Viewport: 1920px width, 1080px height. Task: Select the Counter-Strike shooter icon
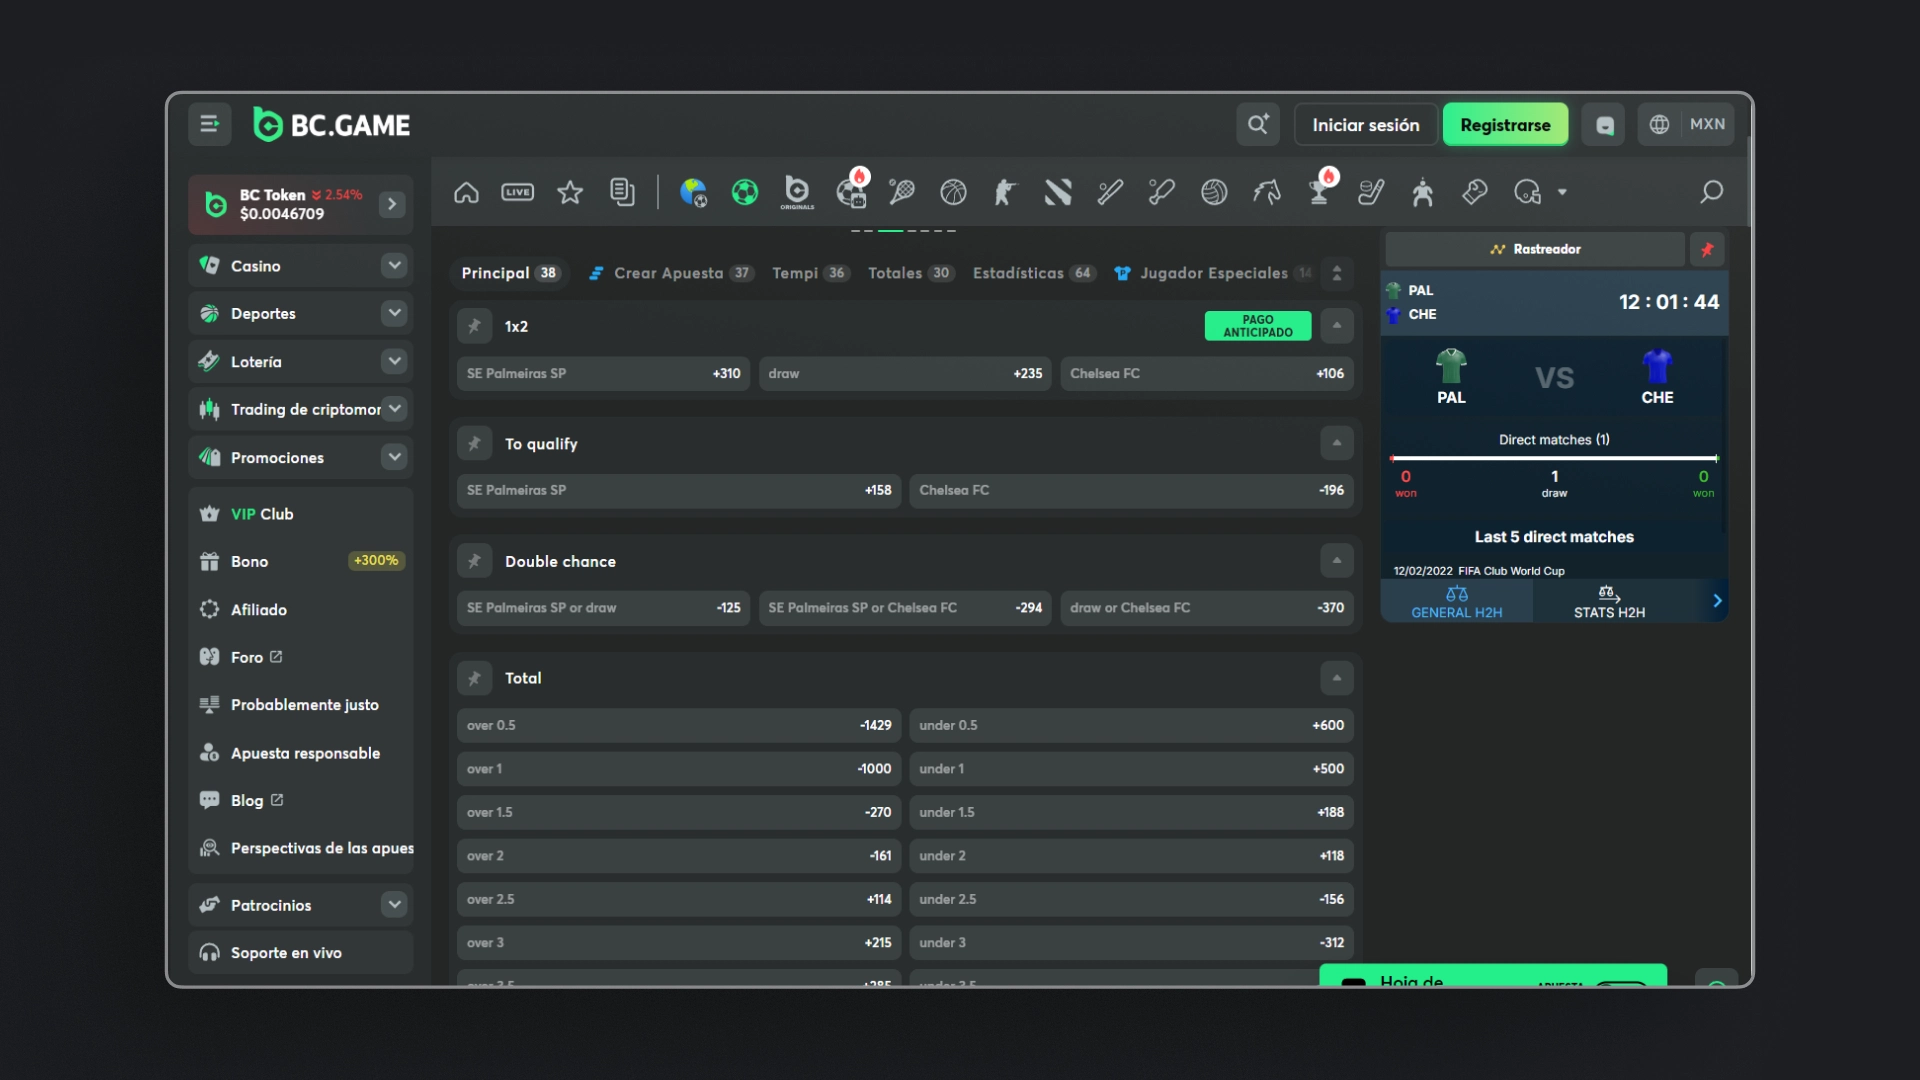tap(1005, 192)
